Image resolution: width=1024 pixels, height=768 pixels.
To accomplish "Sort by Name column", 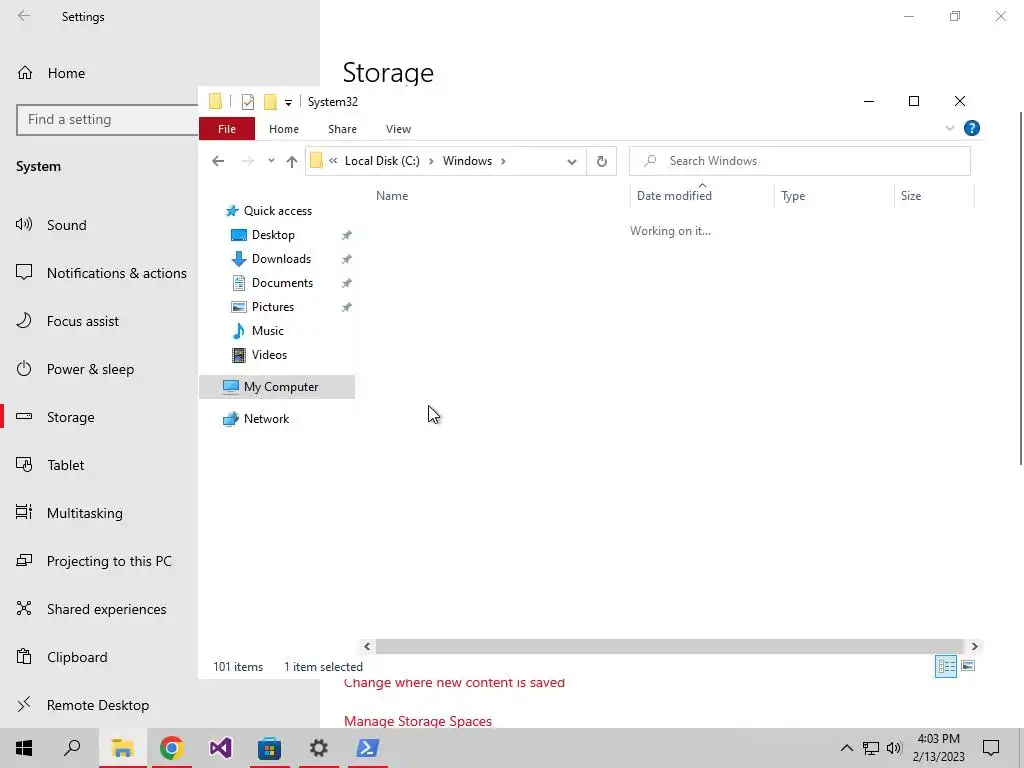I will point(392,196).
